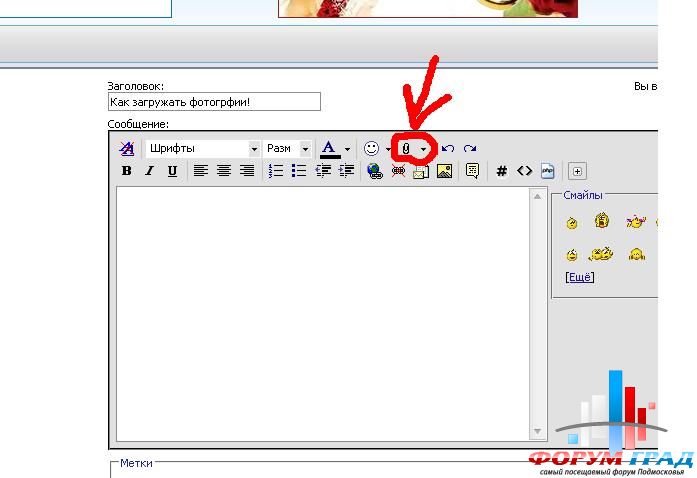
Task: Toggle italic text formatting
Action: click(x=149, y=171)
